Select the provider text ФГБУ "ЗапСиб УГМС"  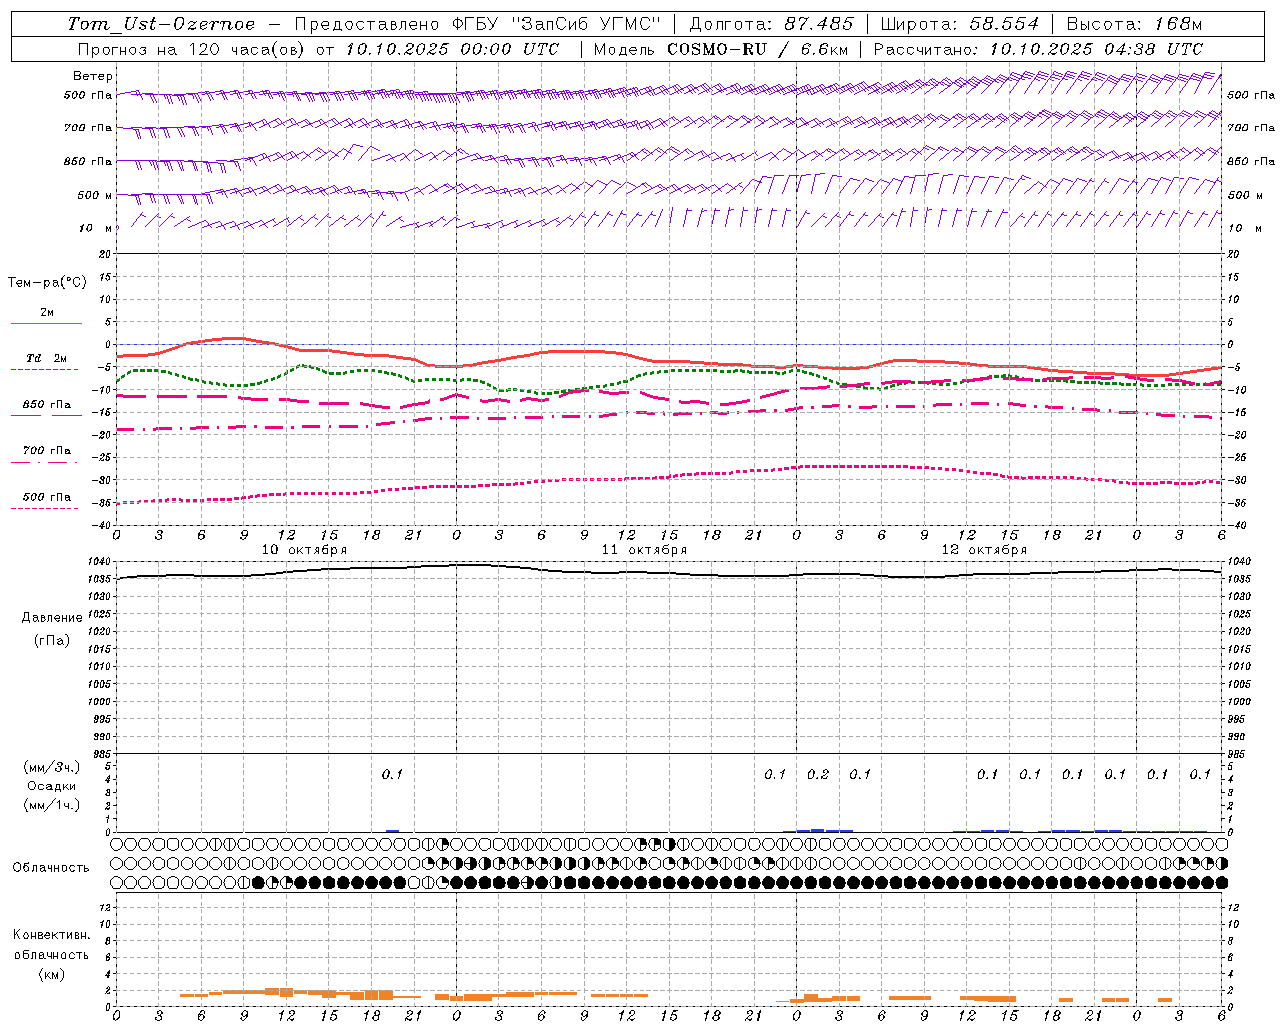[558, 24]
